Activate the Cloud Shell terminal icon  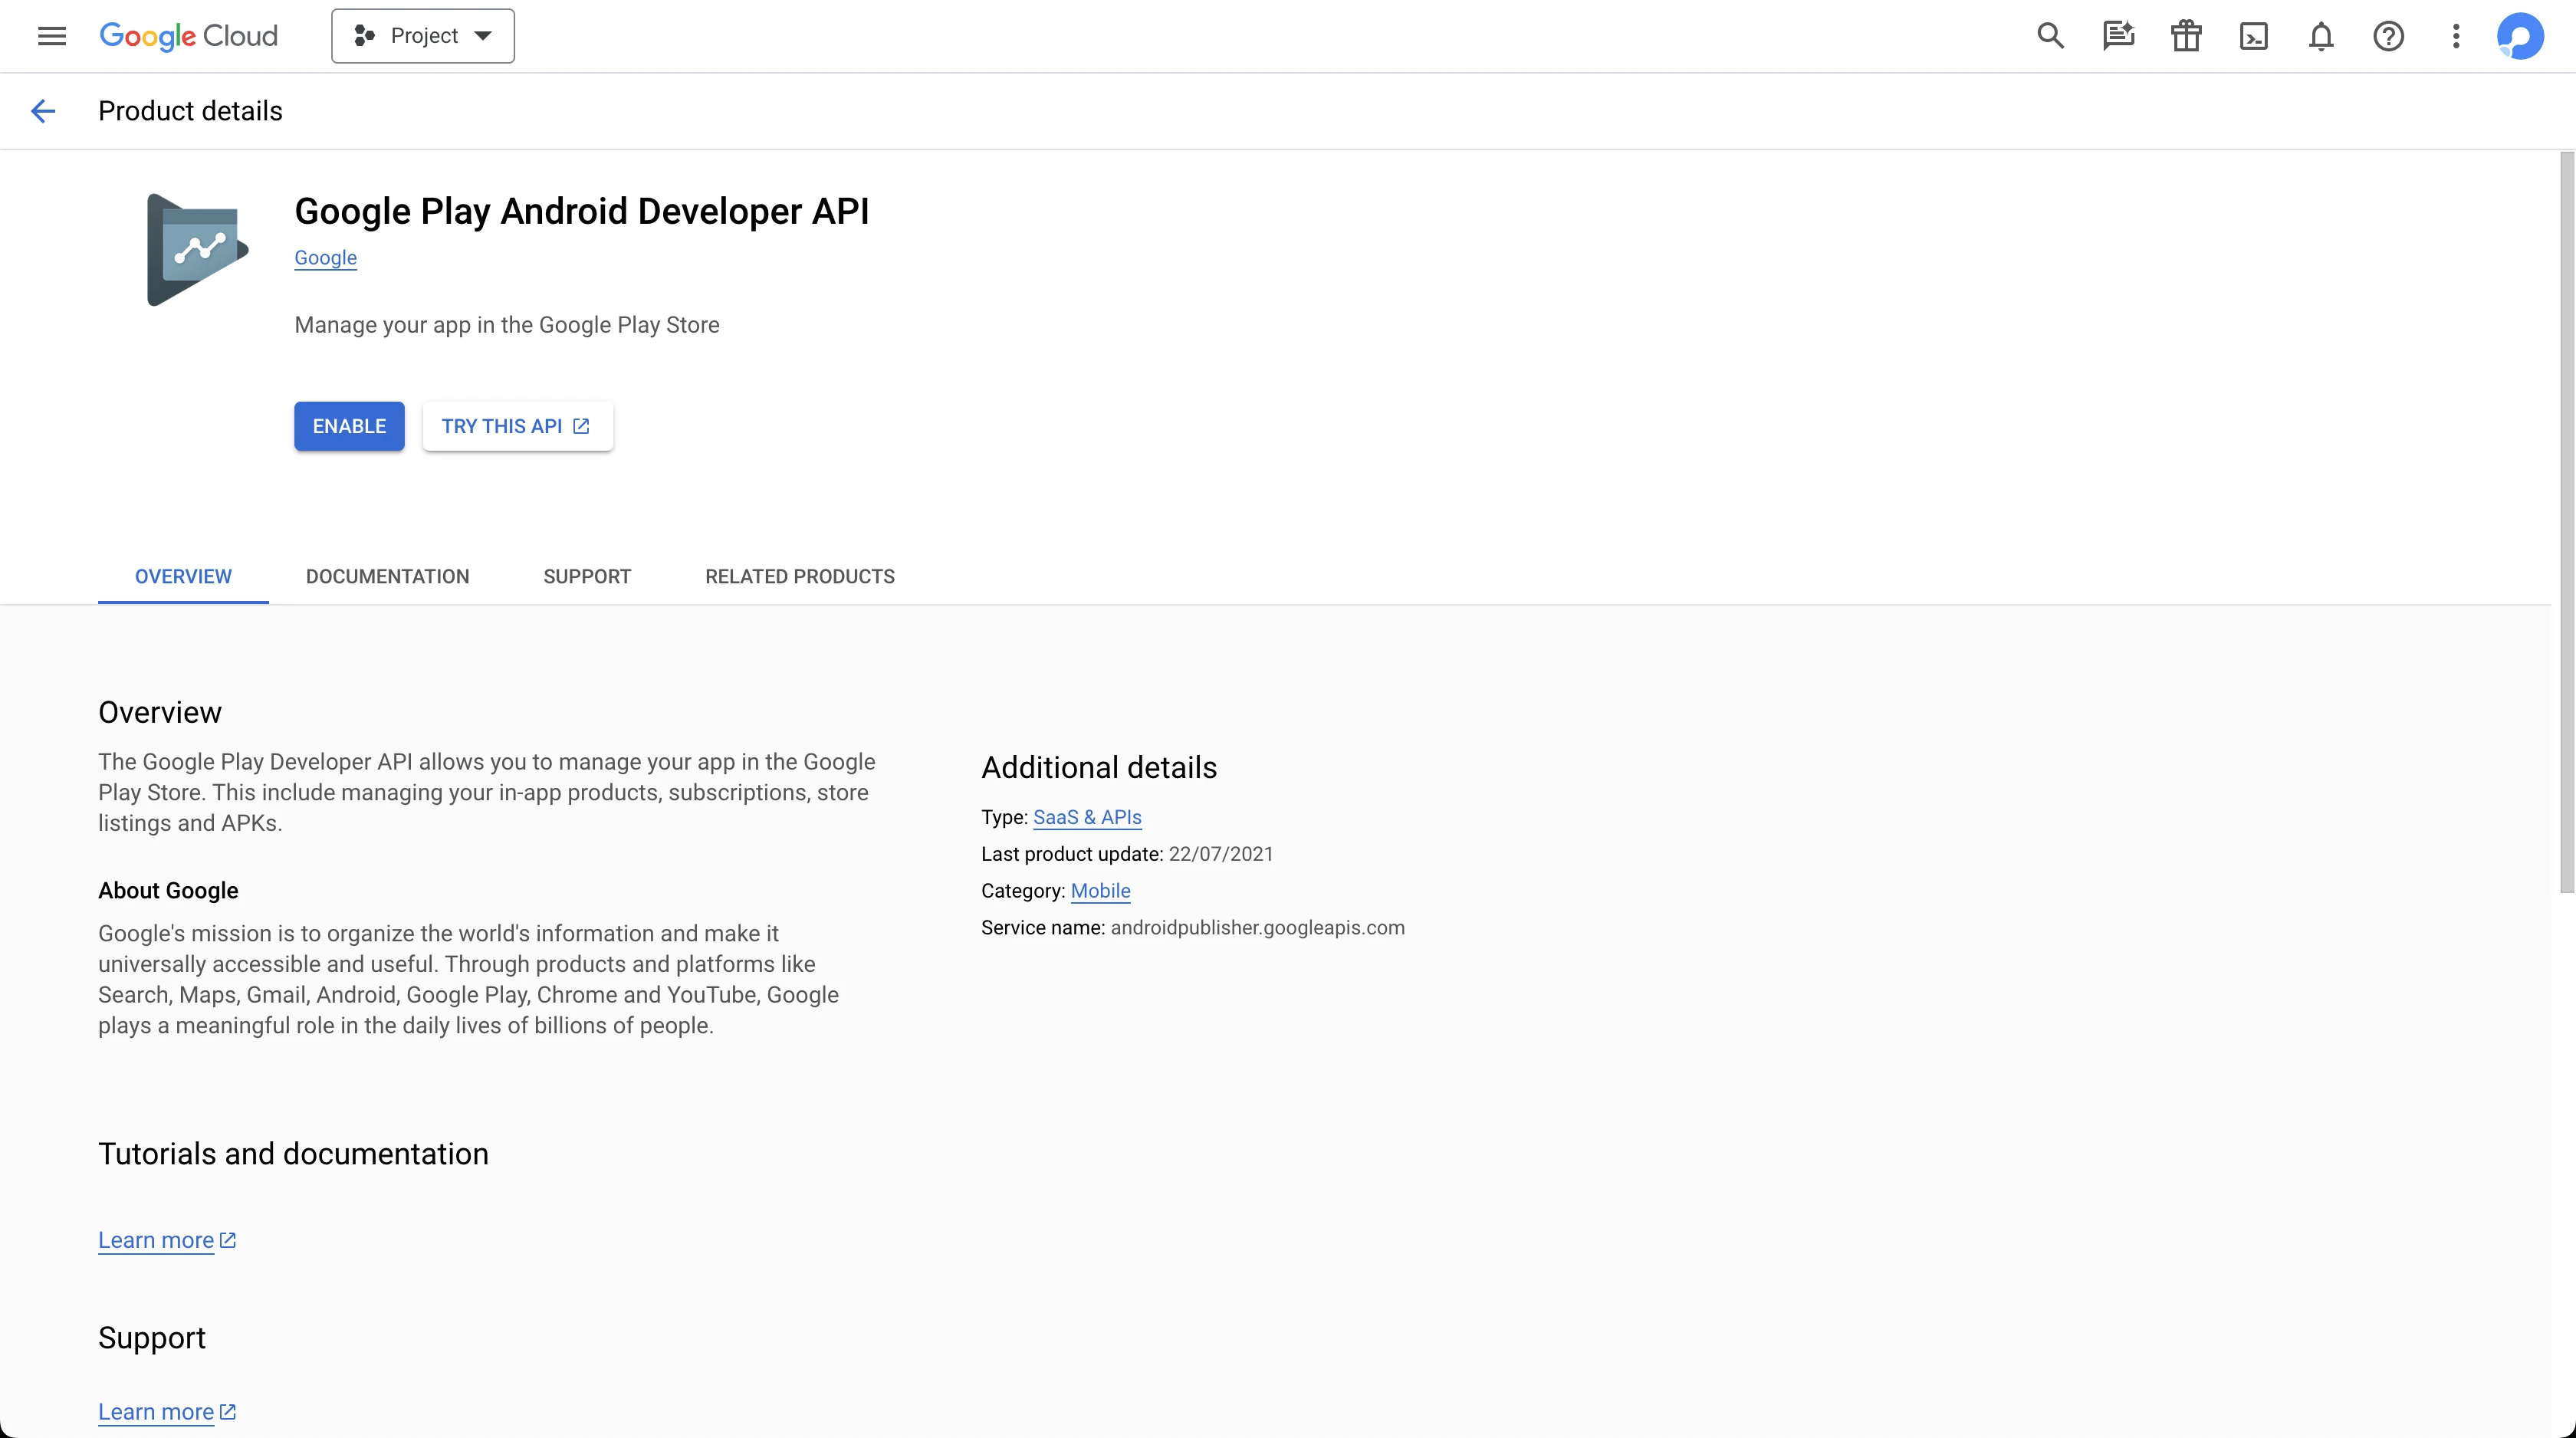tap(2253, 36)
